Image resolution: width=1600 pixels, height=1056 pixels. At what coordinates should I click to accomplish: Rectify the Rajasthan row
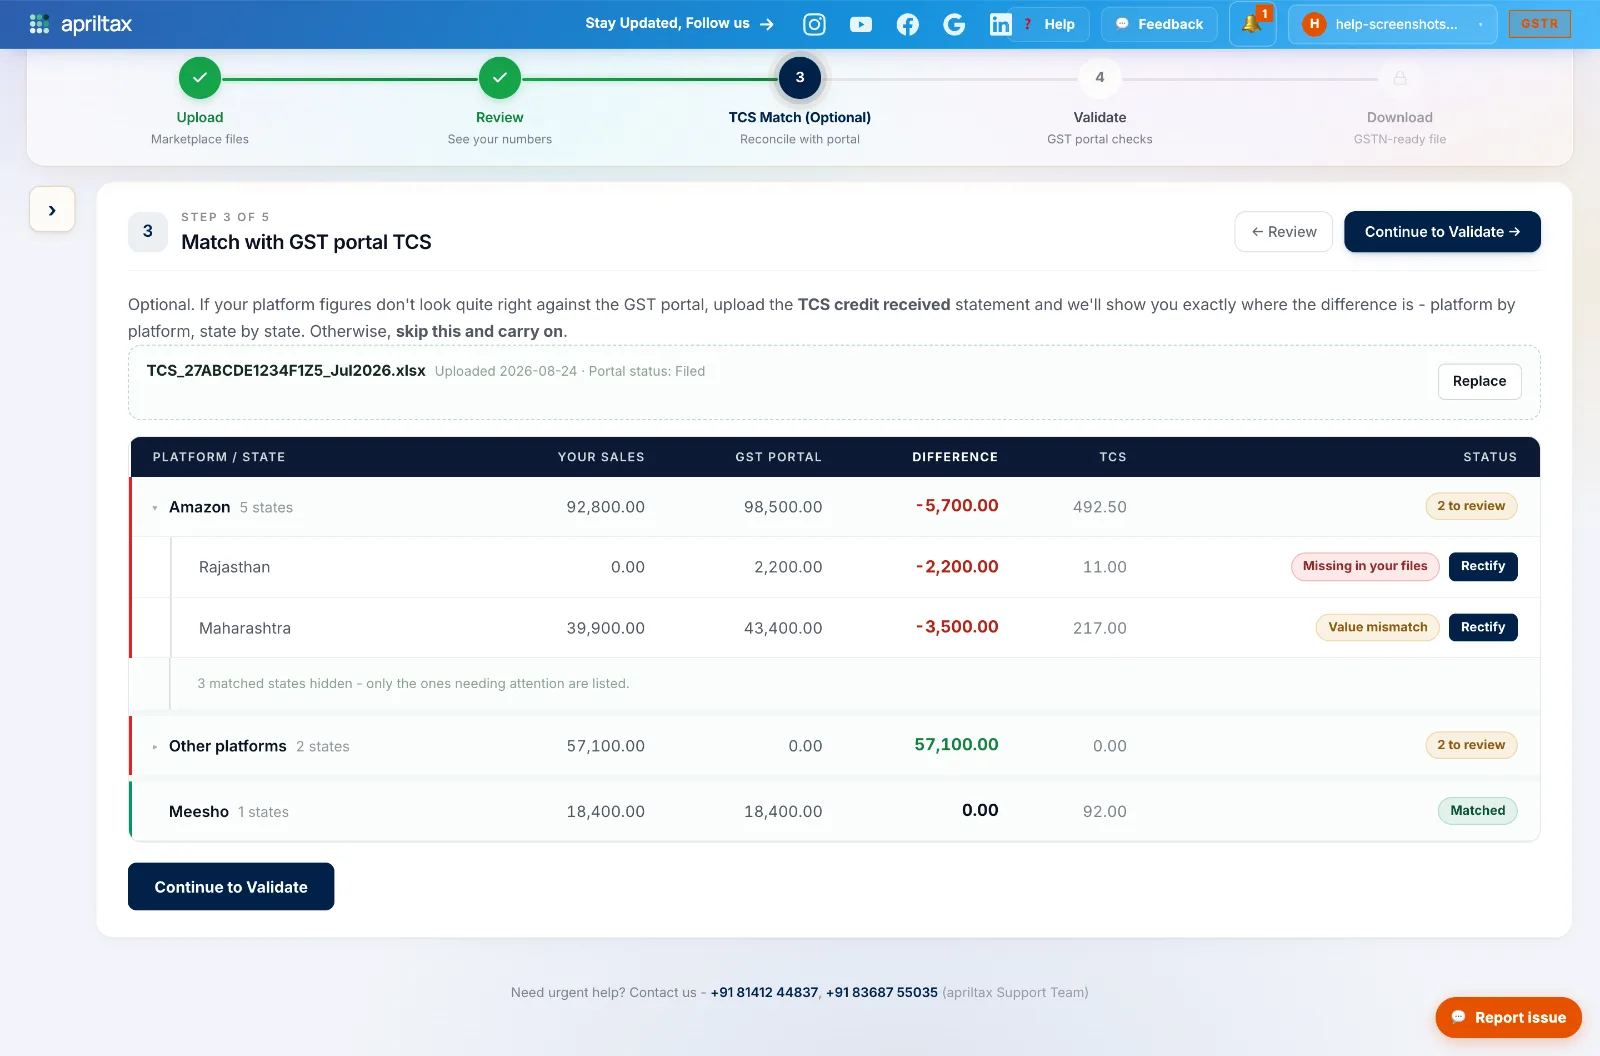1483,566
